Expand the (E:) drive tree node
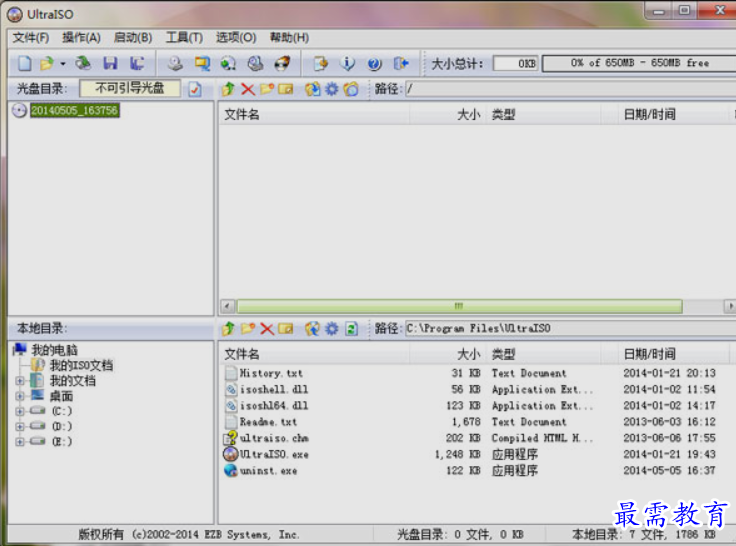Screen dimensions: 736x546 tap(20, 441)
